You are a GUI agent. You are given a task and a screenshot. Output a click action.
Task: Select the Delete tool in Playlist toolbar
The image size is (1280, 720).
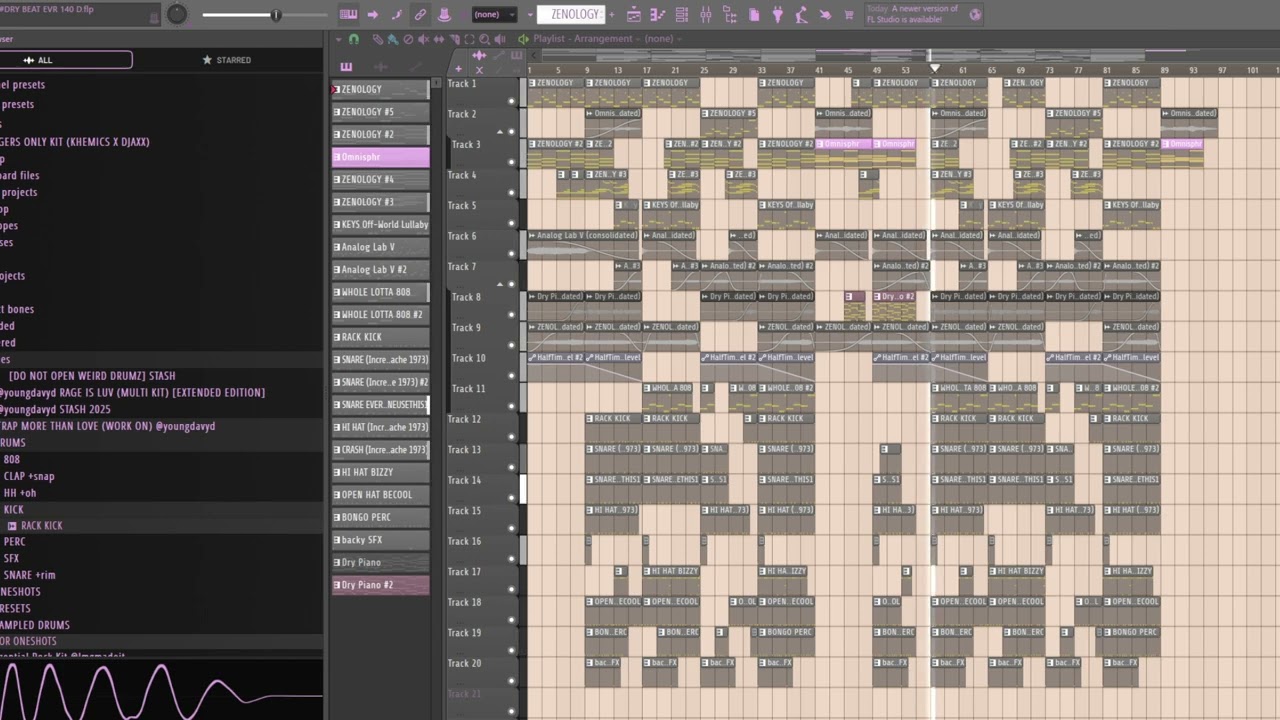click(x=408, y=39)
